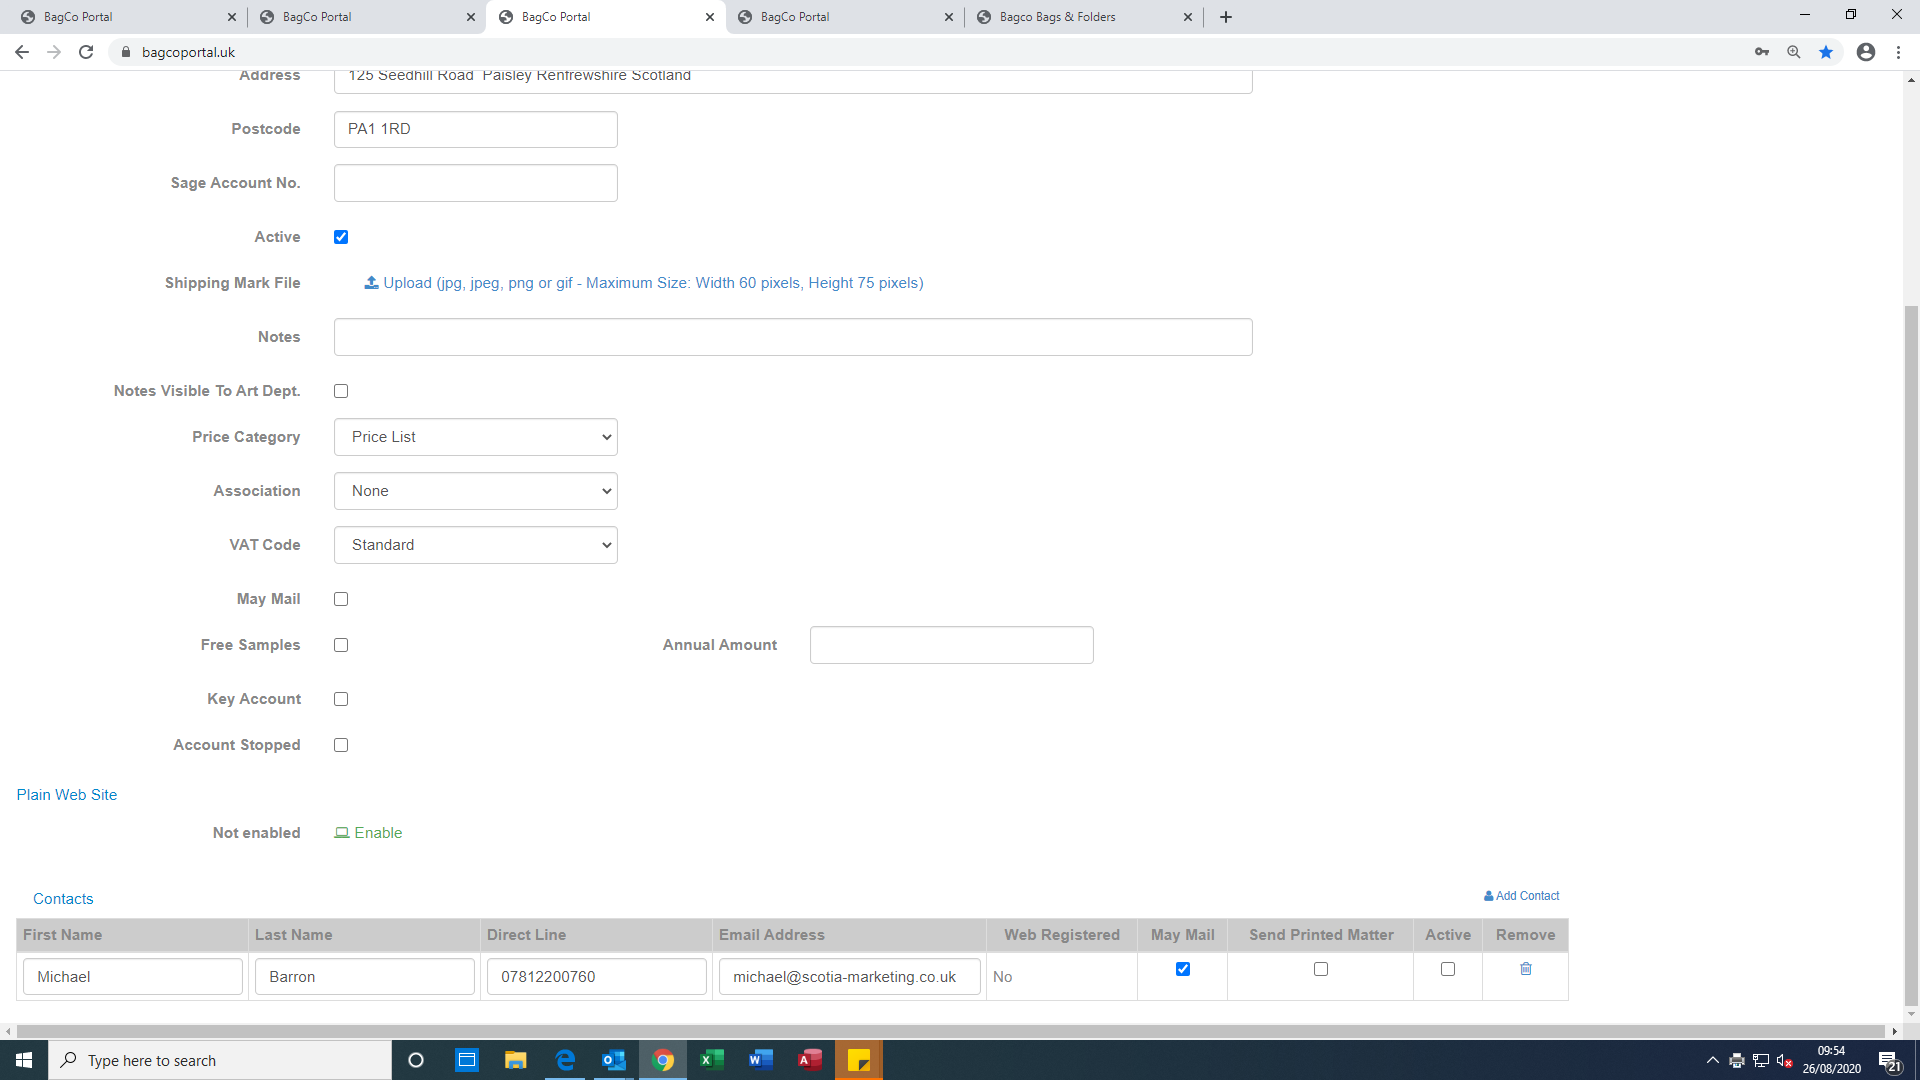Open the VAT Code dropdown

pos(476,545)
